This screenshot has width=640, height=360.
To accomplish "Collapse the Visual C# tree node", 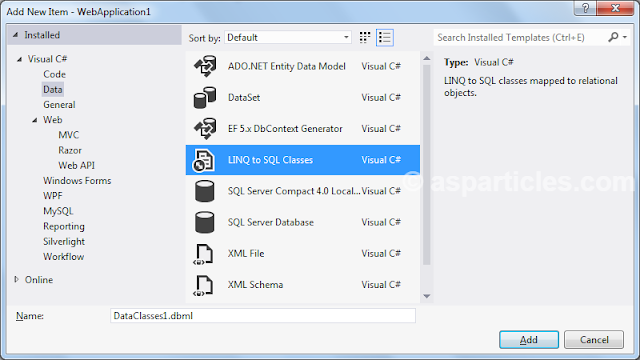I will tap(19, 60).
